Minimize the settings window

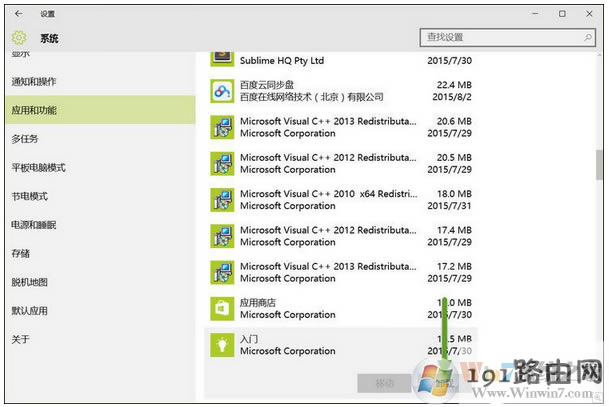pyautogui.click(x=535, y=14)
